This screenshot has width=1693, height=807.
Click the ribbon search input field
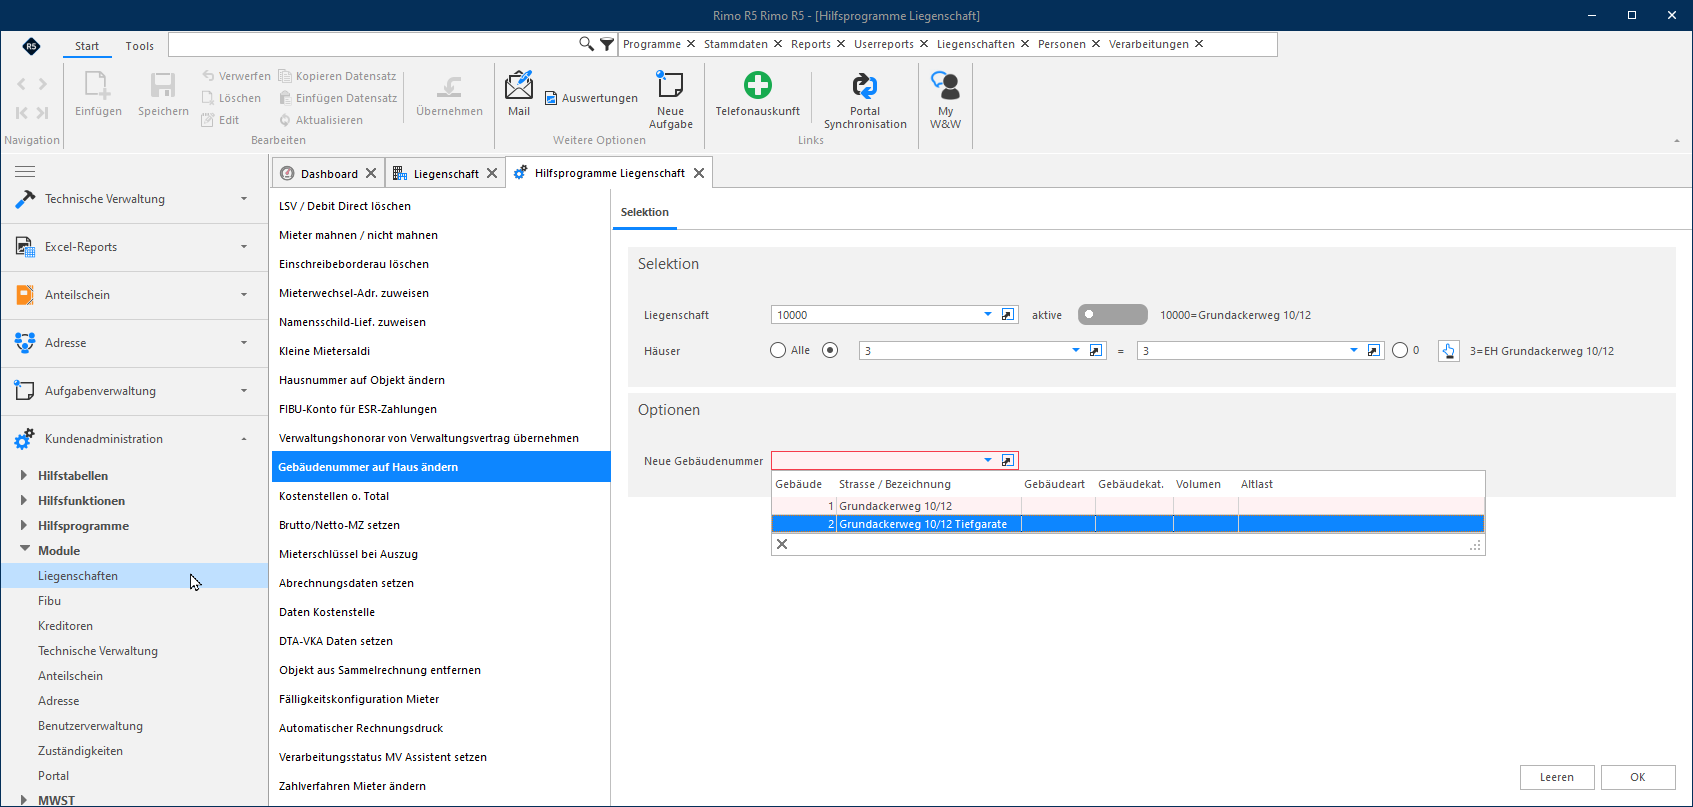[x=372, y=44]
